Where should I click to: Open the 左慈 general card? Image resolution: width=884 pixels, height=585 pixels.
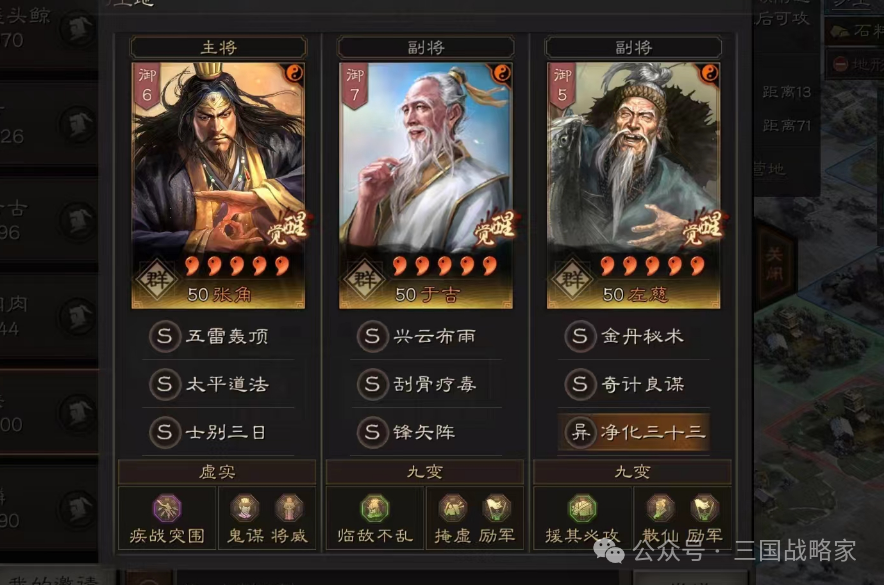pyautogui.click(x=634, y=185)
